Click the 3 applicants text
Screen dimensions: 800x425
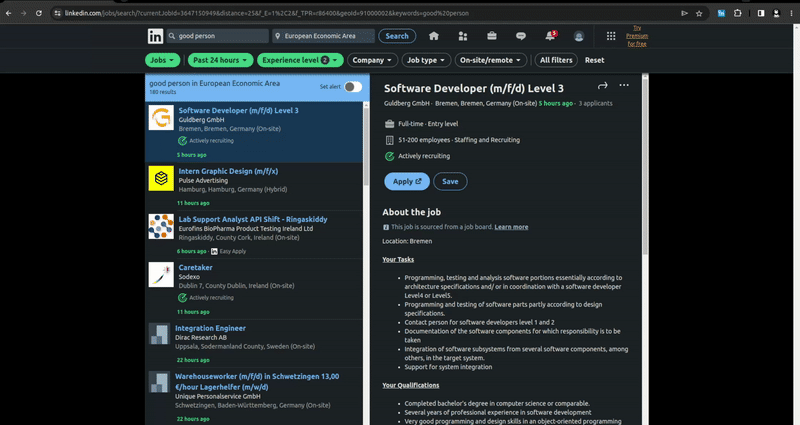click(595, 104)
